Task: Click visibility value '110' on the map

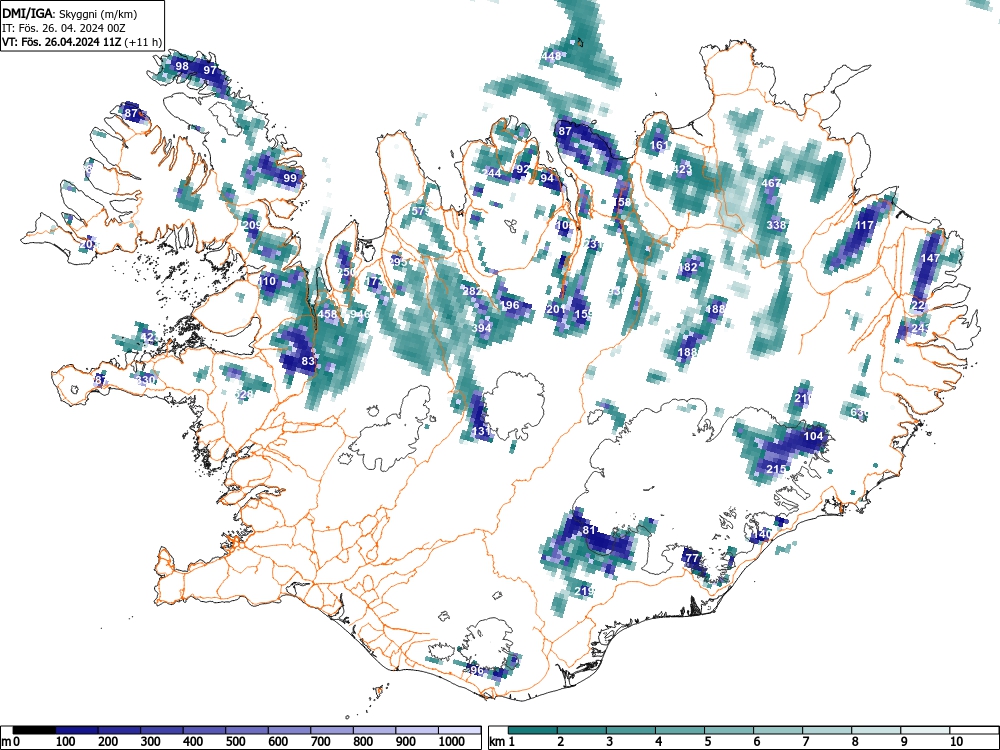Action: pyautogui.click(x=267, y=281)
